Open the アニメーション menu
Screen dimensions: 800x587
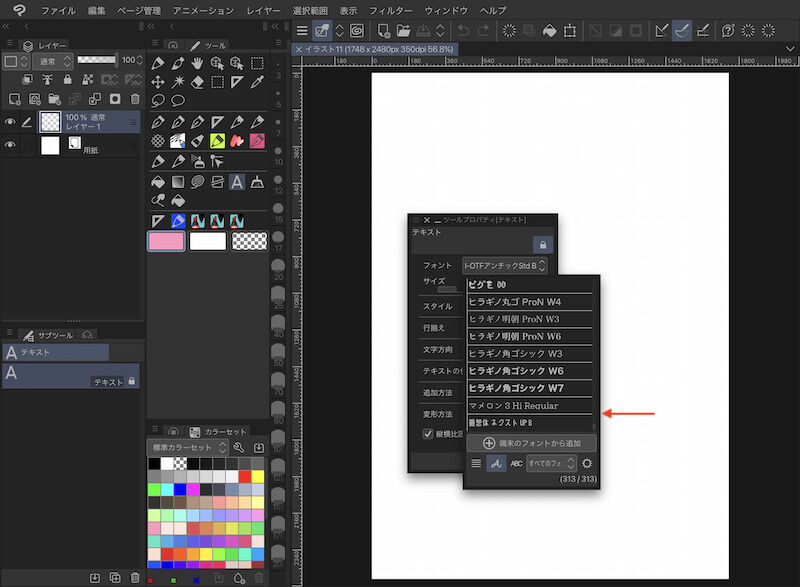click(x=203, y=10)
